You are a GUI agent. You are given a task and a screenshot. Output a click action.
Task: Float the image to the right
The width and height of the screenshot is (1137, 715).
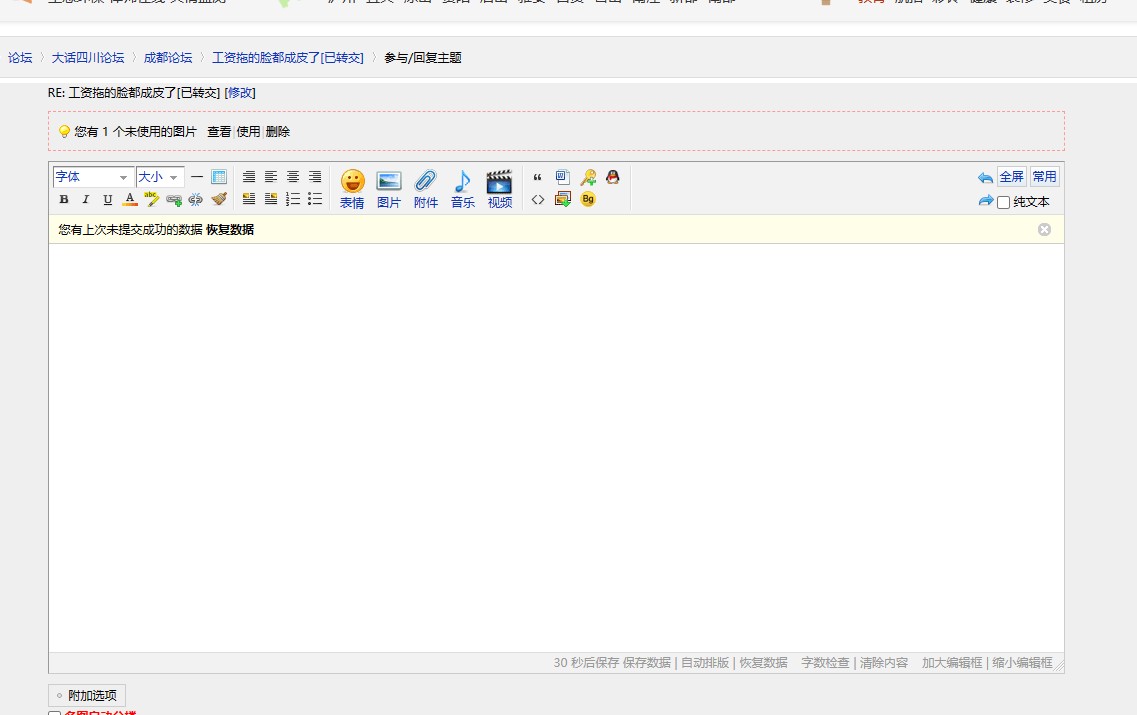coord(270,199)
